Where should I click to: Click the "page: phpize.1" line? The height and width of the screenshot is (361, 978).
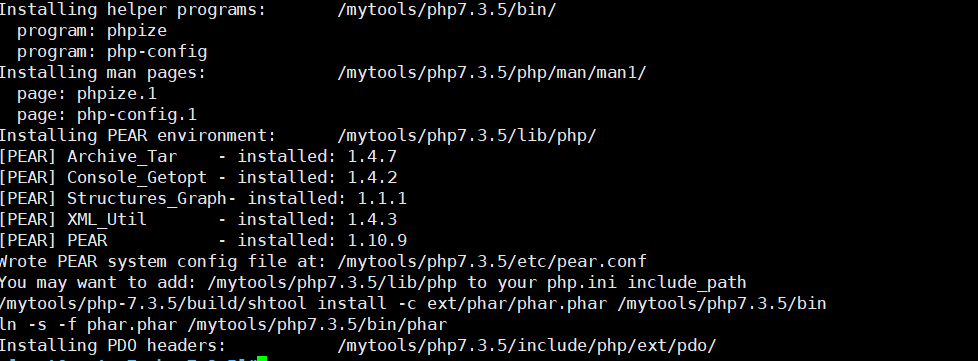coord(87,94)
